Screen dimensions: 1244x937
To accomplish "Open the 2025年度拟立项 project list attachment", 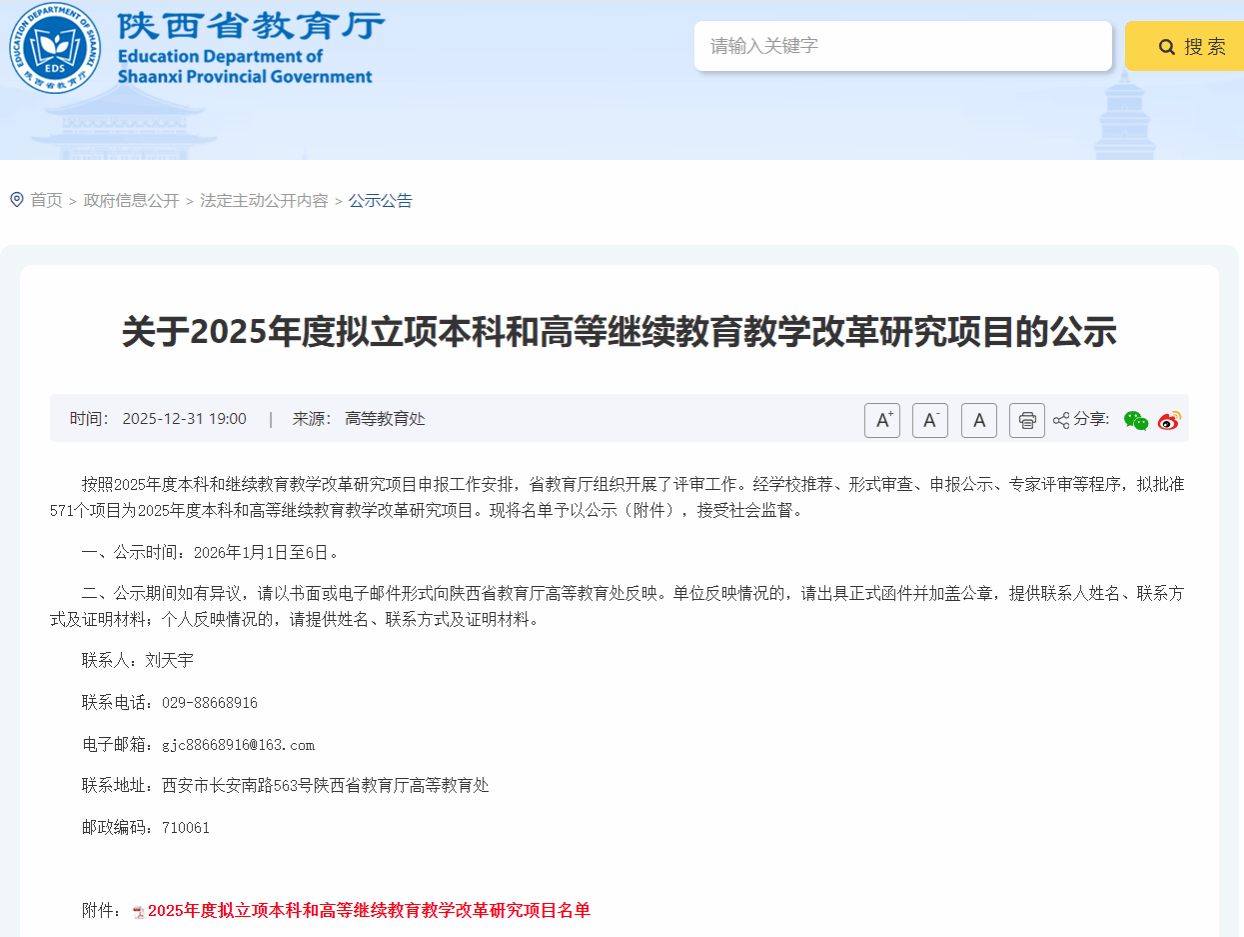I will (x=369, y=910).
